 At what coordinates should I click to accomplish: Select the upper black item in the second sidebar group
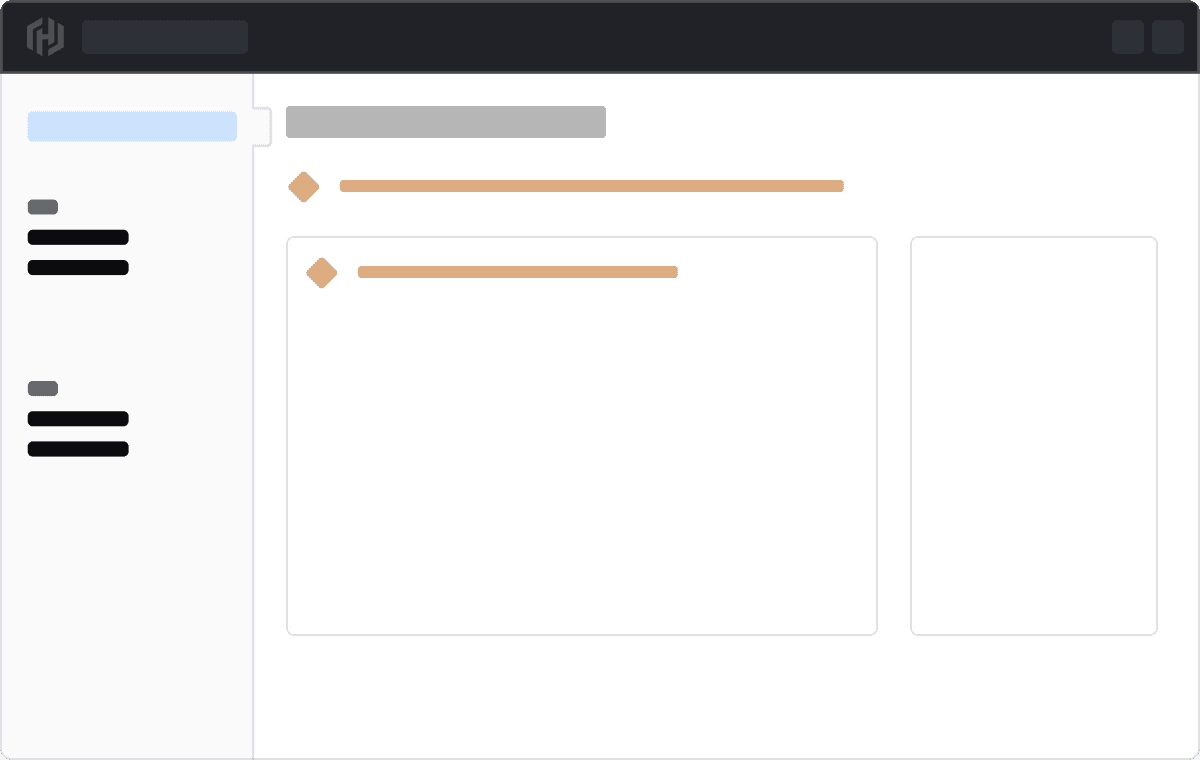pyautogui.click(x=78, y=419)
